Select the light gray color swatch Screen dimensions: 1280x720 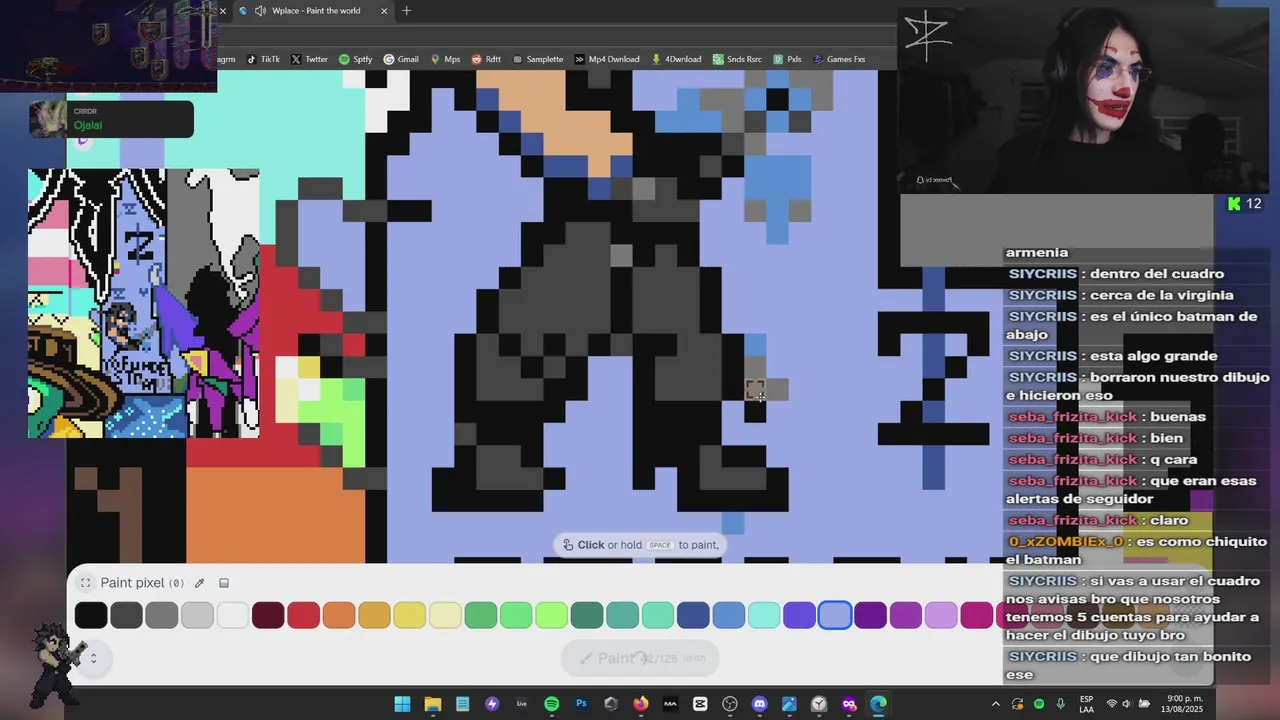pyautogui.click(x=197, y=615)
